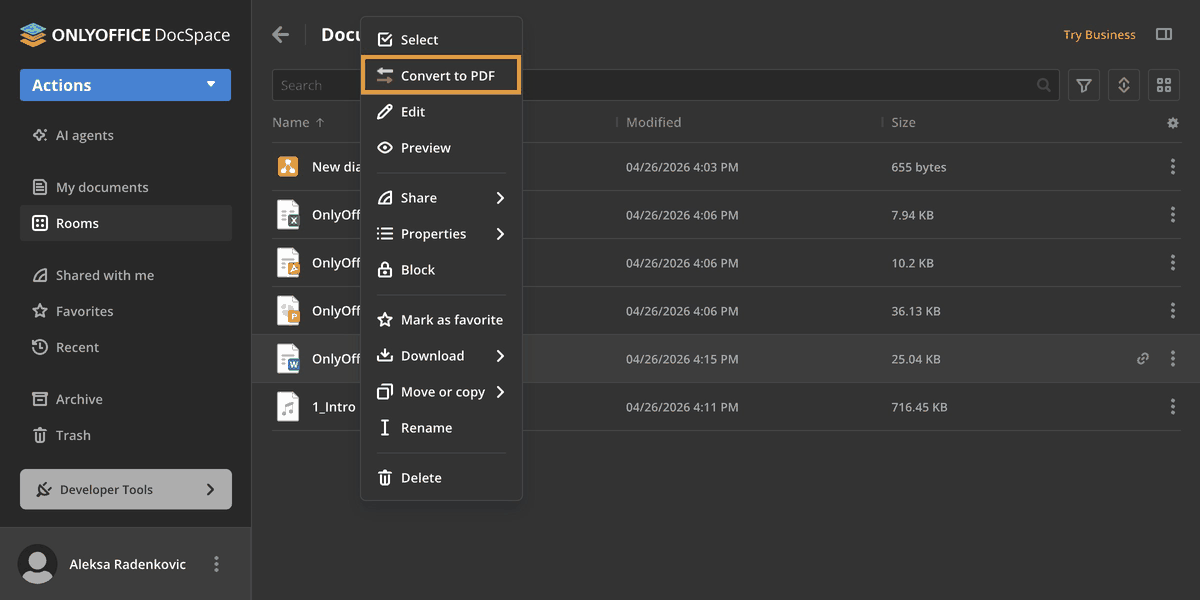
Task: Sort by the Modified column header
Action: pyautogui.click(x=653, y=122)
